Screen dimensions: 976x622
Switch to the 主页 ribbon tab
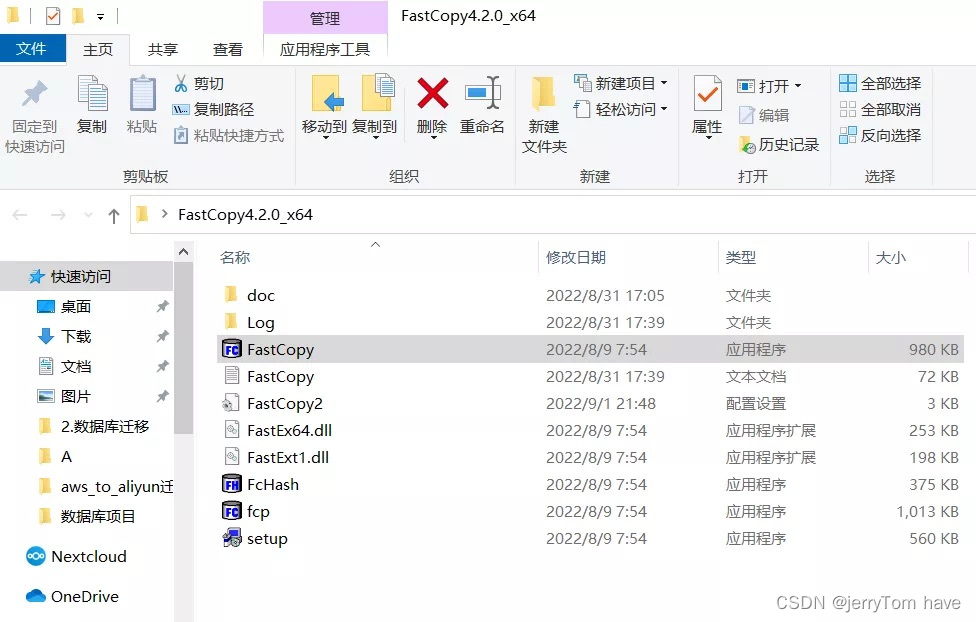98,49
